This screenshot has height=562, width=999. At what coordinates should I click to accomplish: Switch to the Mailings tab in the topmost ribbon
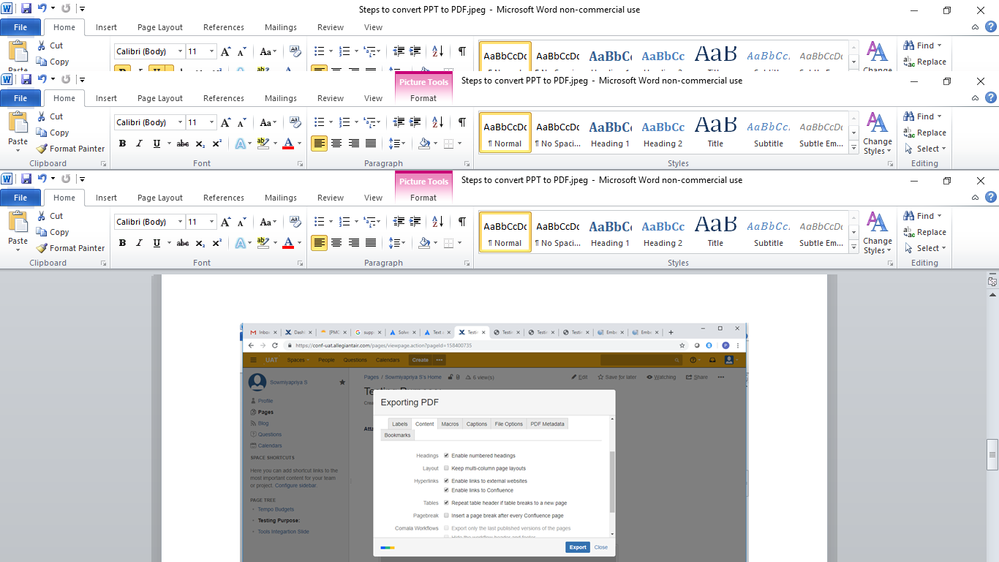click(x=280, y=27)
